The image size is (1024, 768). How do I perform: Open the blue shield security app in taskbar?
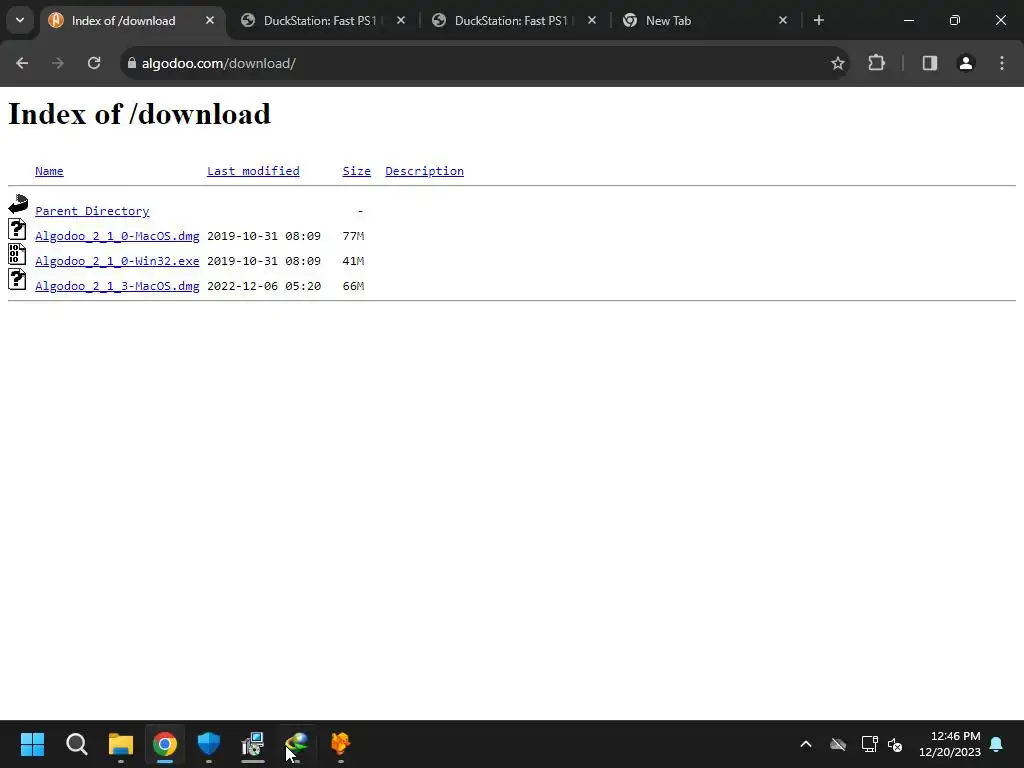(209, 744)
